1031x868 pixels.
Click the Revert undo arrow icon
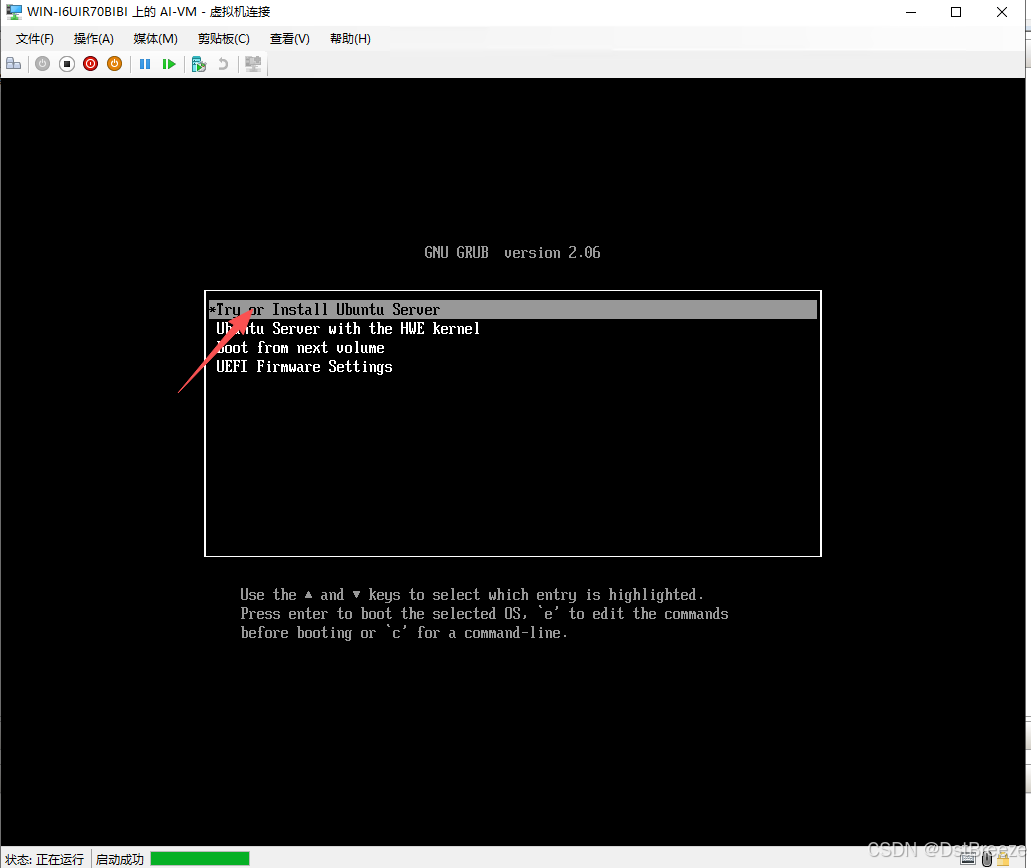point(223,64)
